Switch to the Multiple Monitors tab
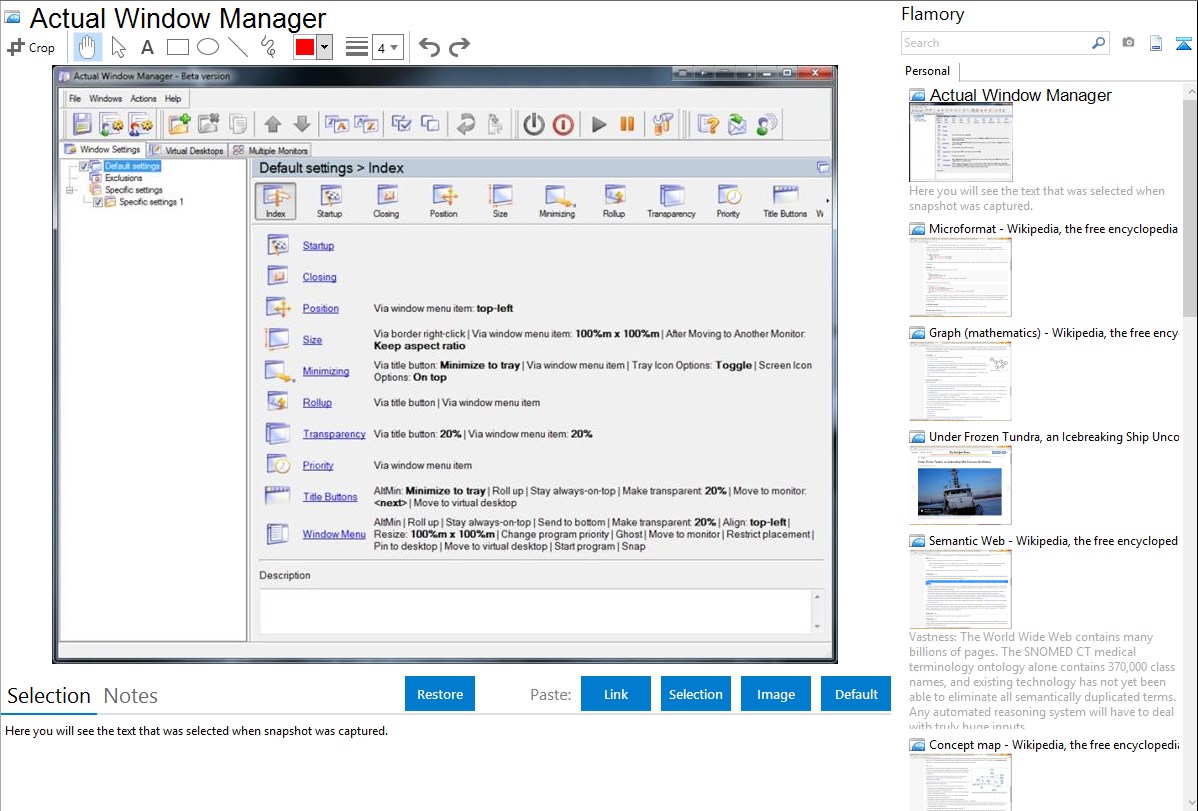The image size is (1198, 811). click(x=270, y=151)
